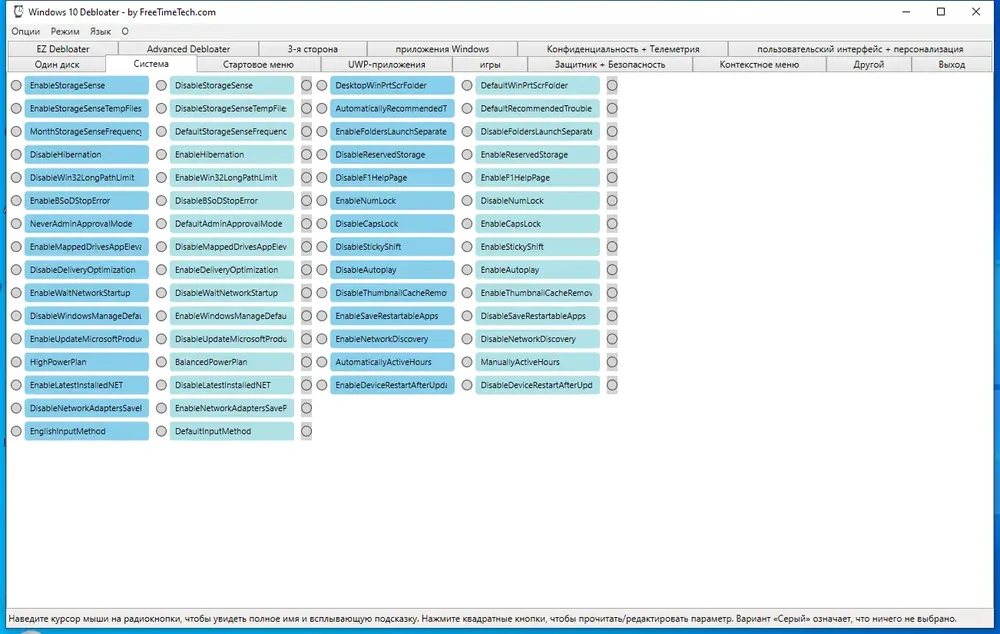Select the Система tab

(151, 64)
